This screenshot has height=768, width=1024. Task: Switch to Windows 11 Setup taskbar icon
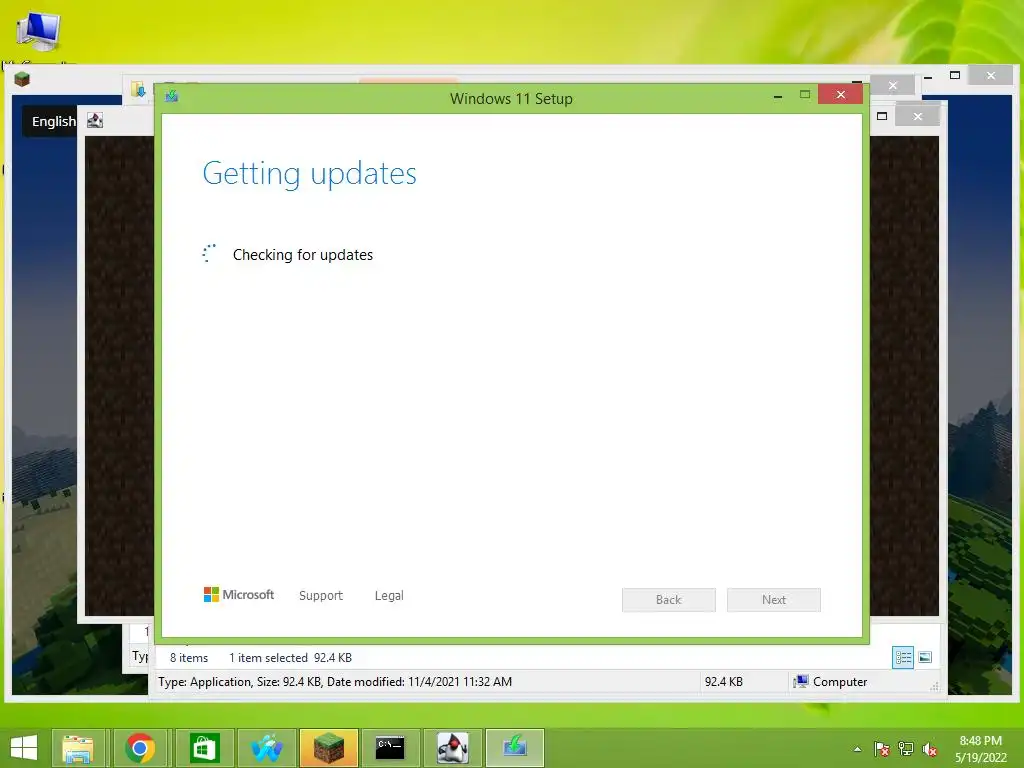click(515, 748)
